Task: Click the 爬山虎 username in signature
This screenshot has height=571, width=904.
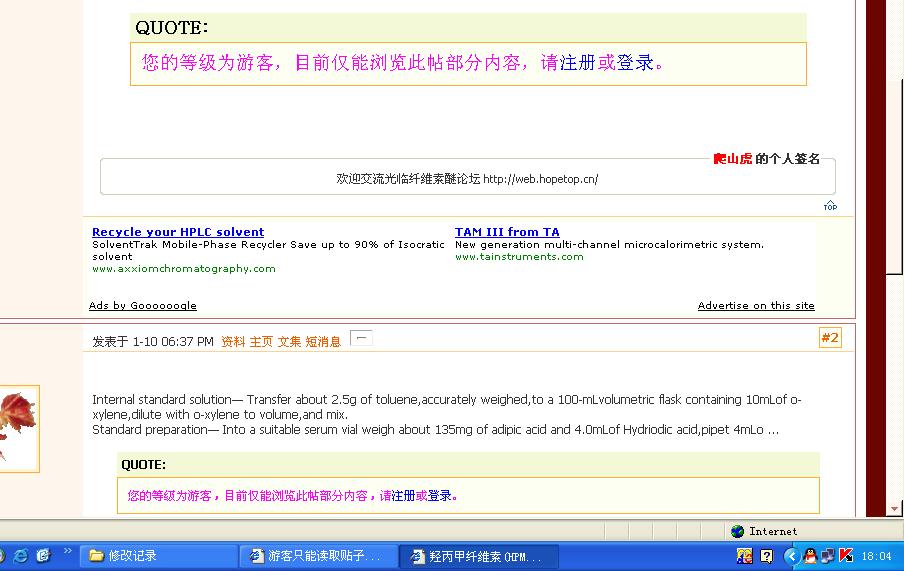Action: pyautogui.click(x=733, y=159)
